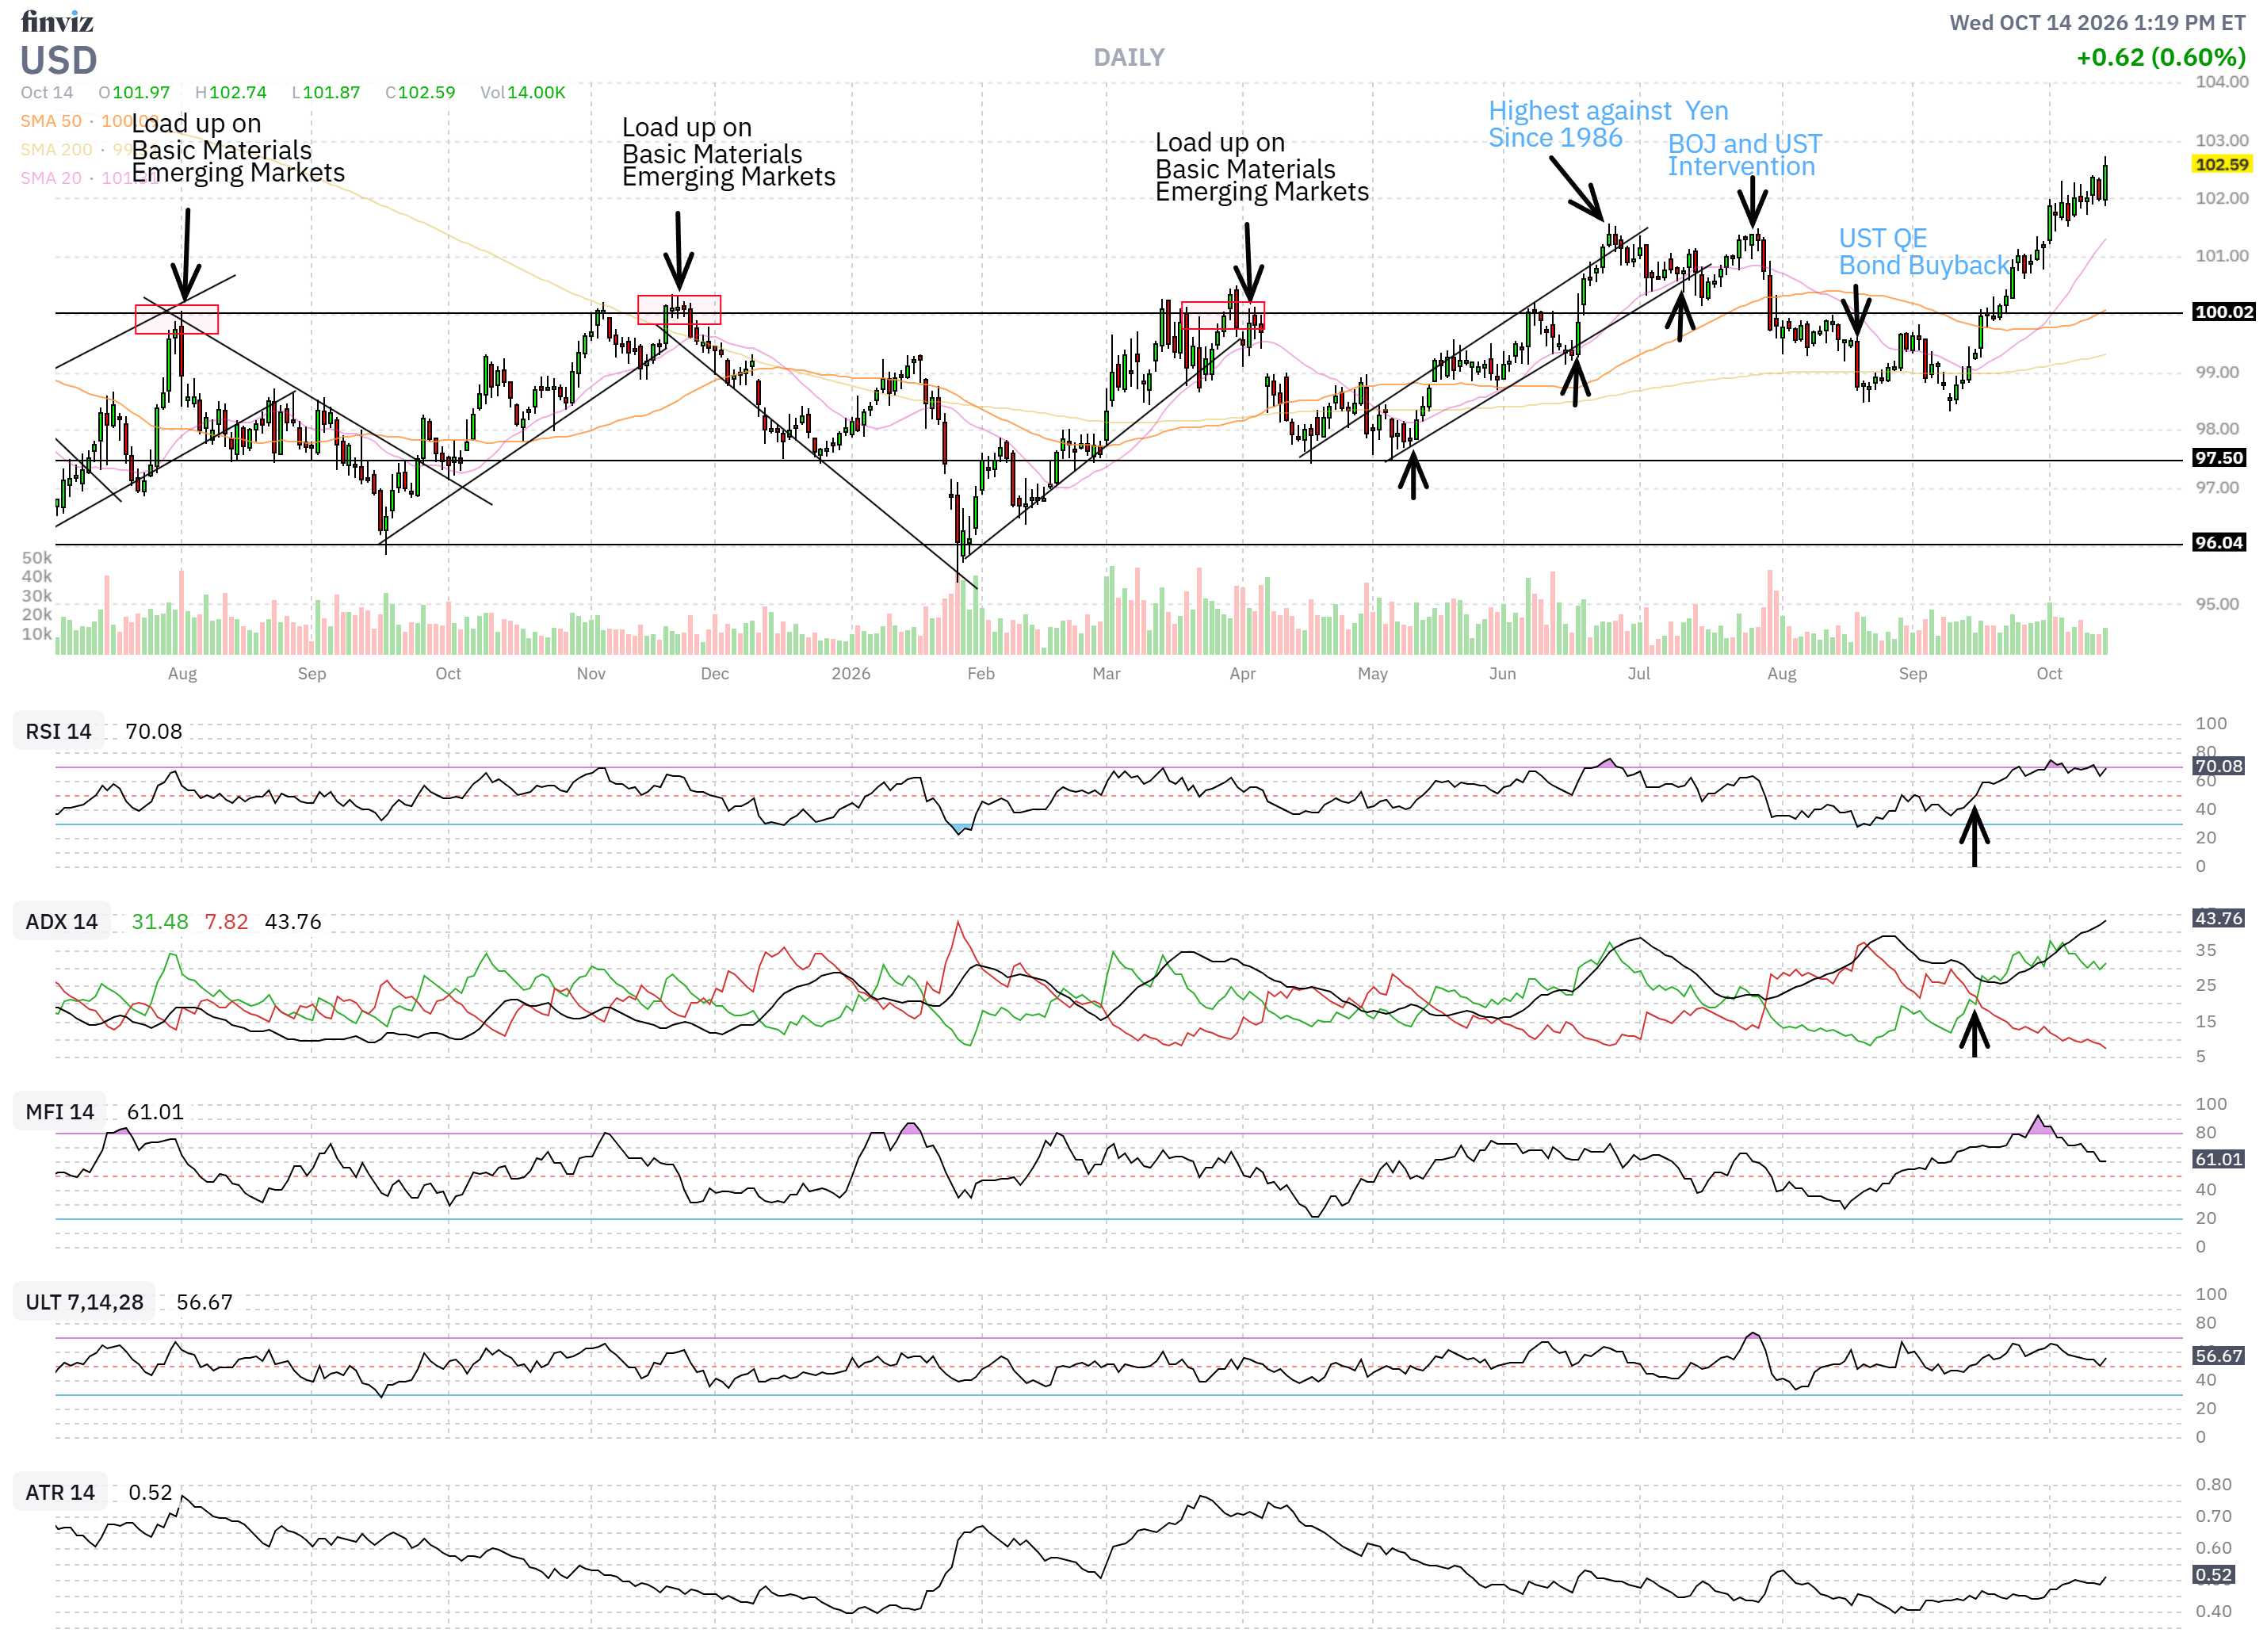2267x1652 pixels.
Task: Select the USD ticker symbol
Action: coord(59,61)
